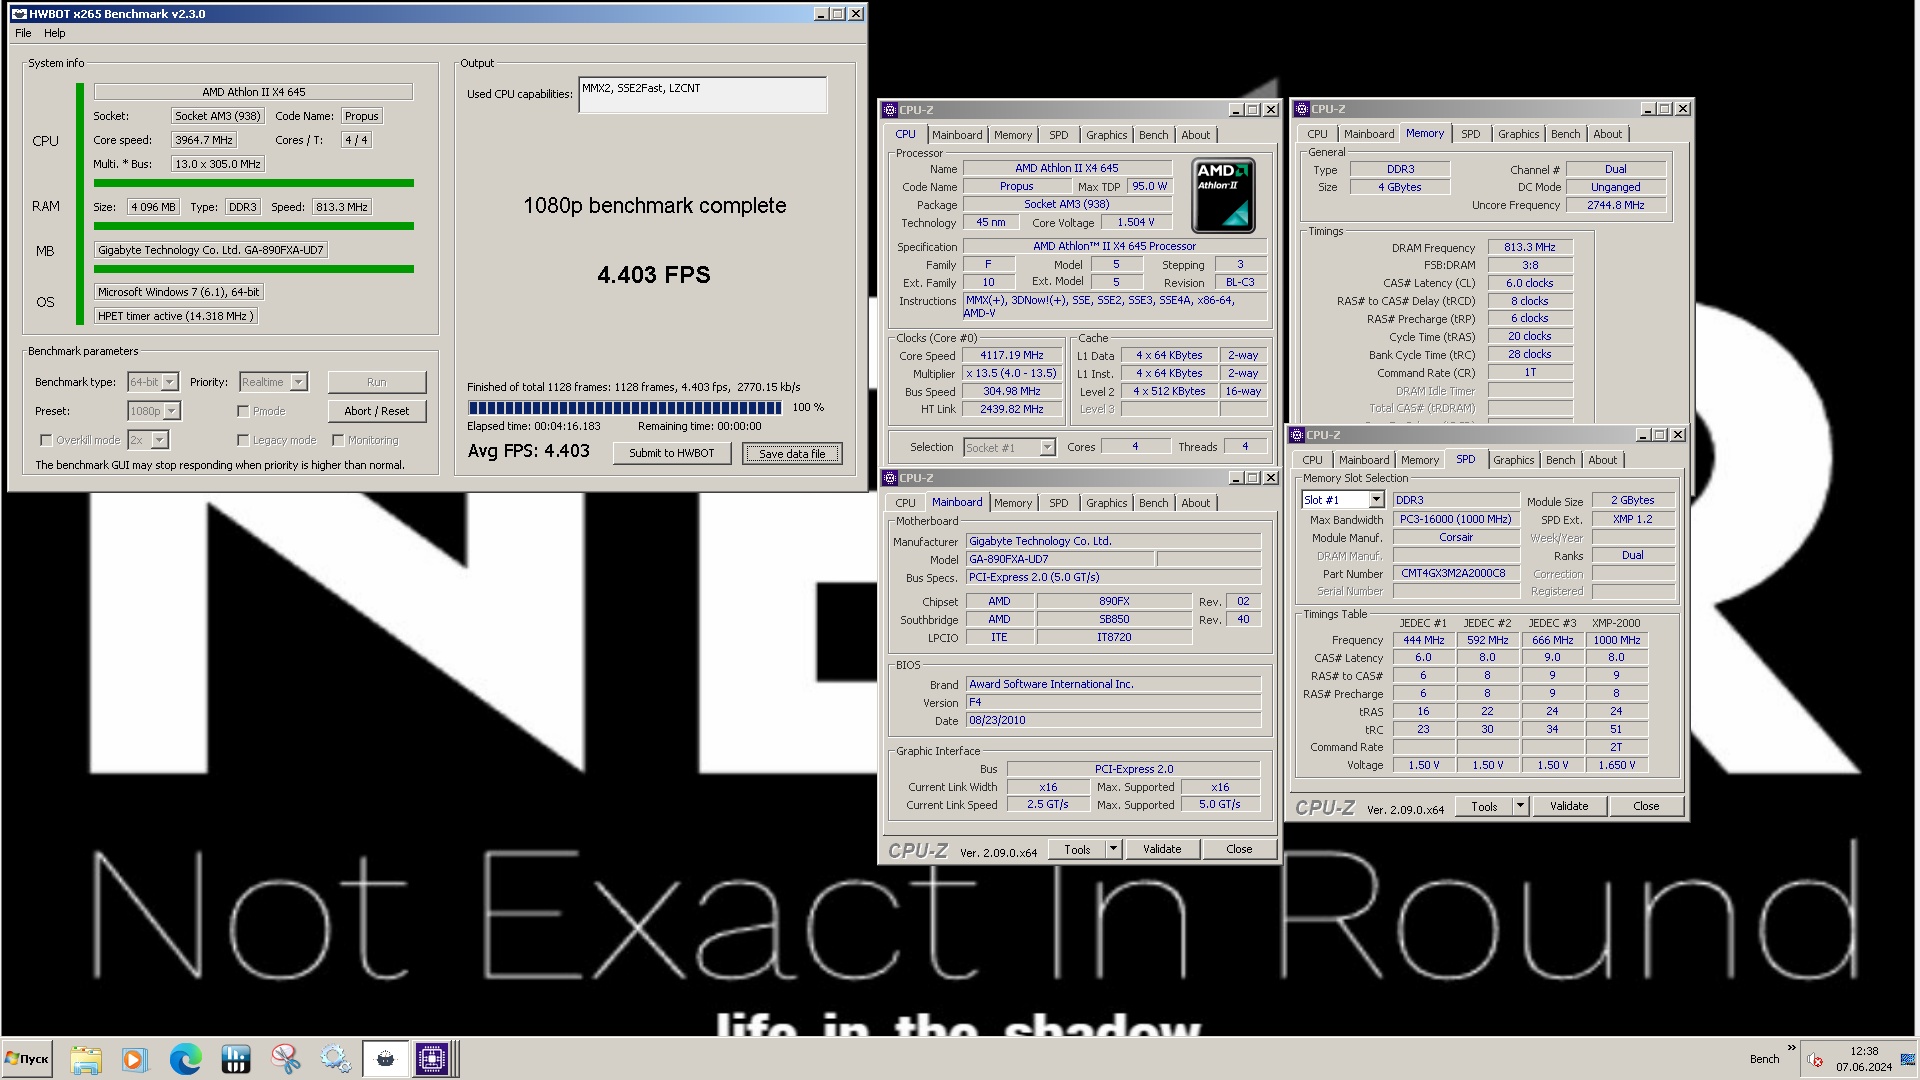The height and width of the screenshot is (1080, 1920).
Task: Click Close in the SPD CPU-Z window
Action: [x=1646, y=806]
